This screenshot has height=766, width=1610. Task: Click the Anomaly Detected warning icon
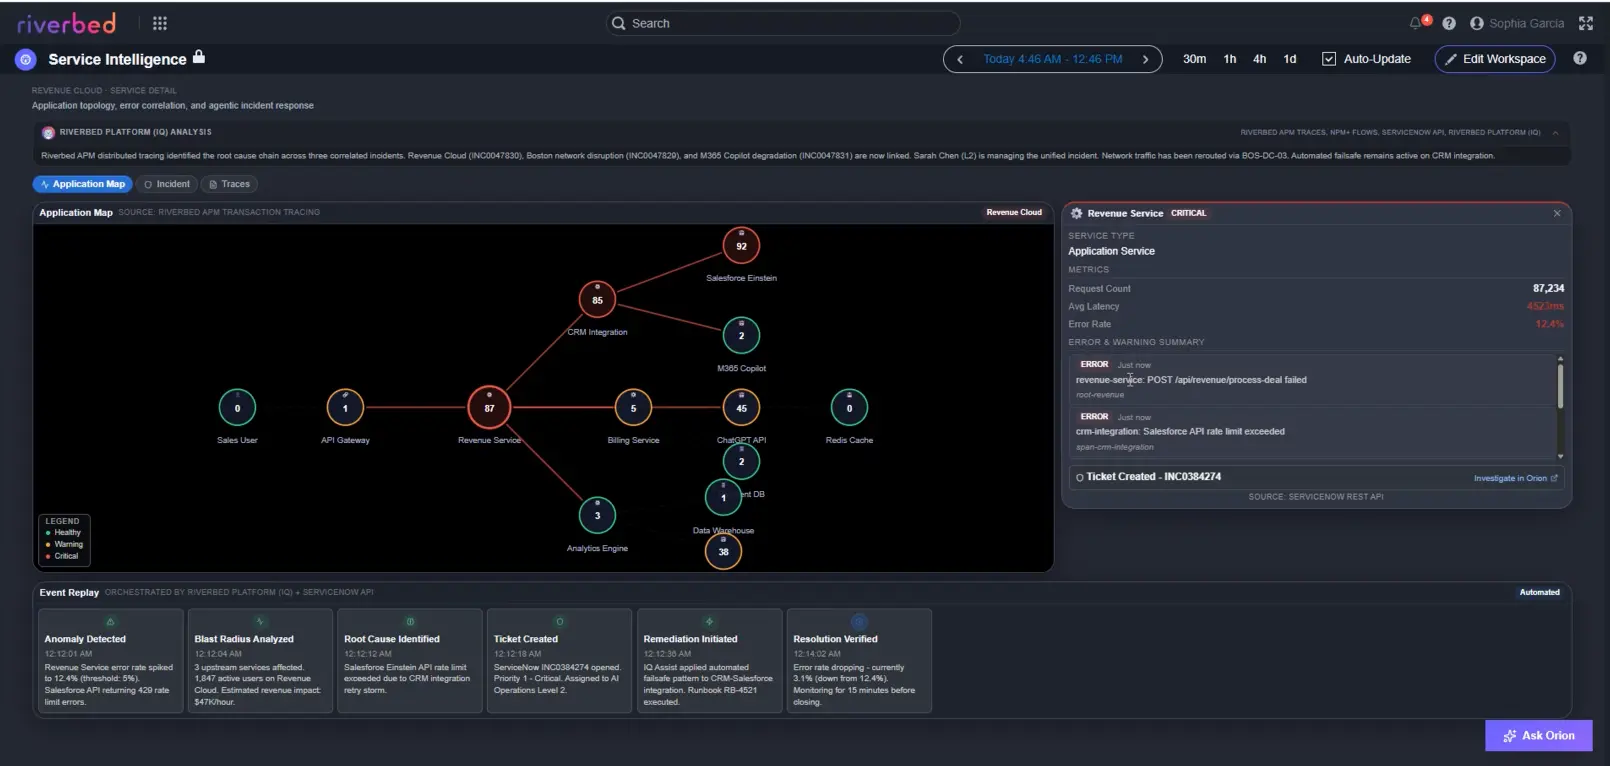coord(110,622)
